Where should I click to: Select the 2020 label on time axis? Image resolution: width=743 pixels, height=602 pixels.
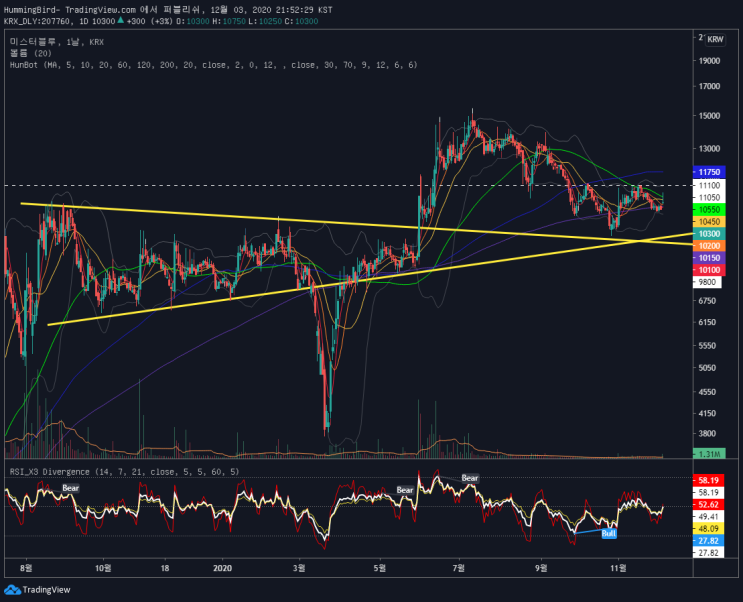(x=222, y=568)
